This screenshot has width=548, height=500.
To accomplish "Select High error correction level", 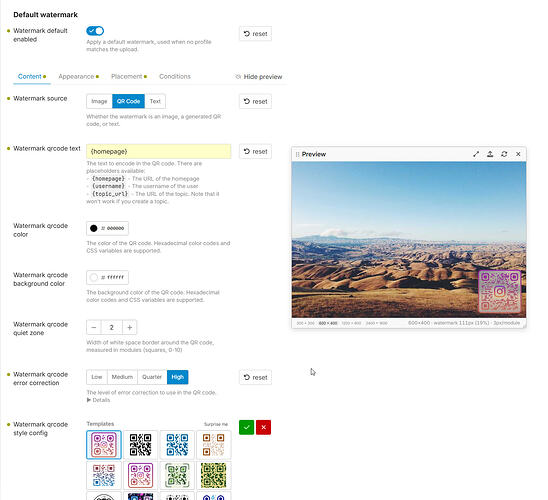I will [178, 377].
